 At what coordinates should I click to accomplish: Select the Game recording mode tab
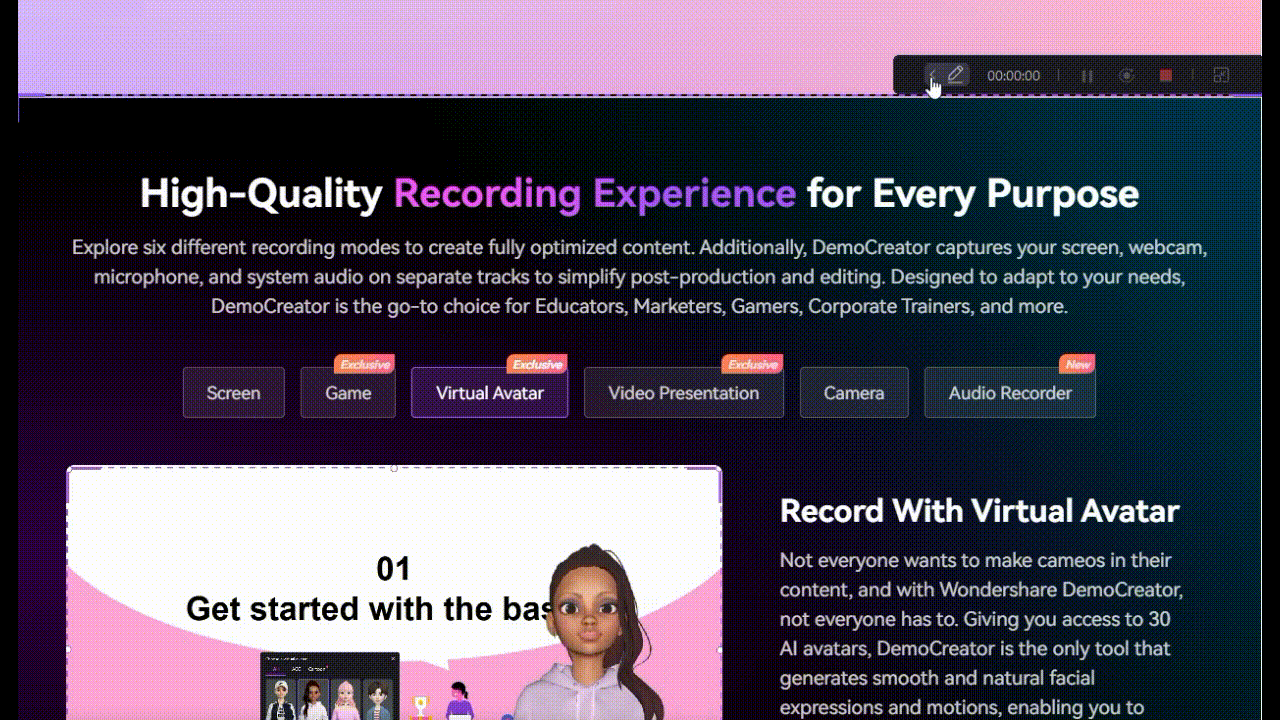click(x=348, y=393)
